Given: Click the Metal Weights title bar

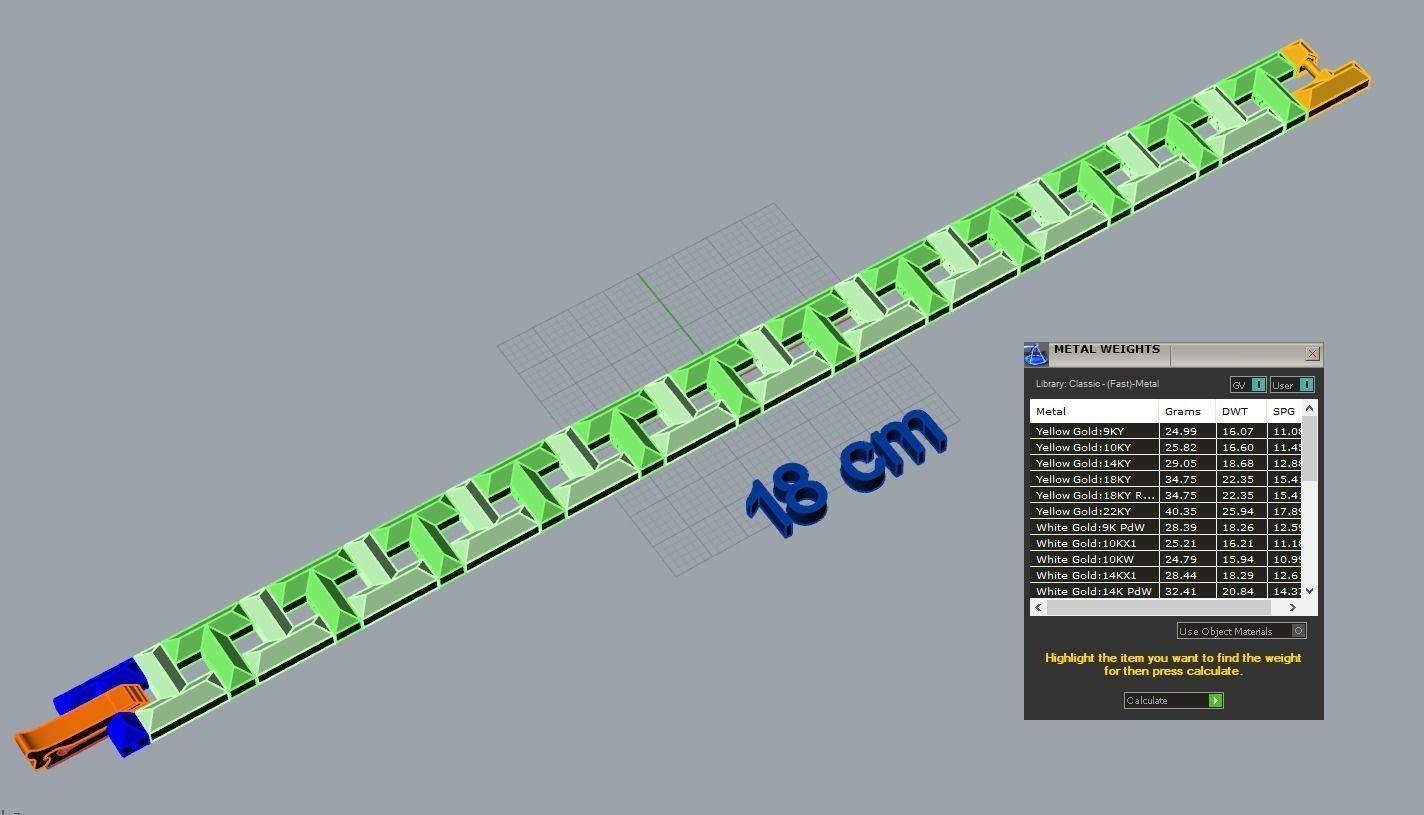Looking at the screenshot, I should [1173, 354].
